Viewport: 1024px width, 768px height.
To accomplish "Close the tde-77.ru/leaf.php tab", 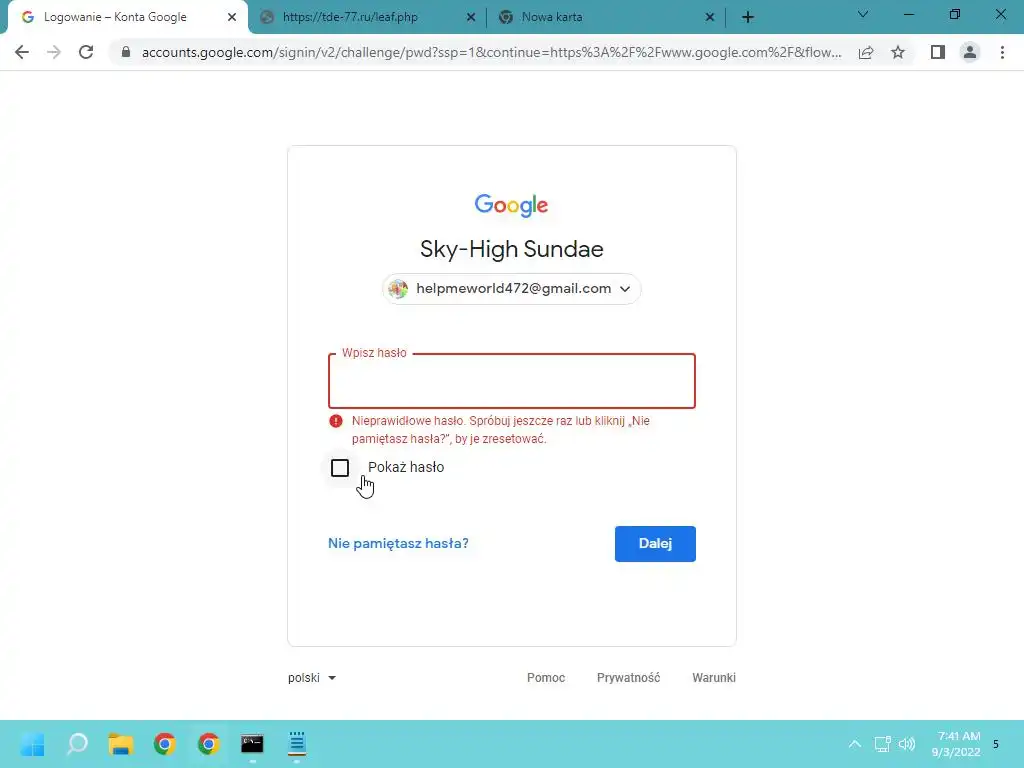I will click(x=471, y=18).
